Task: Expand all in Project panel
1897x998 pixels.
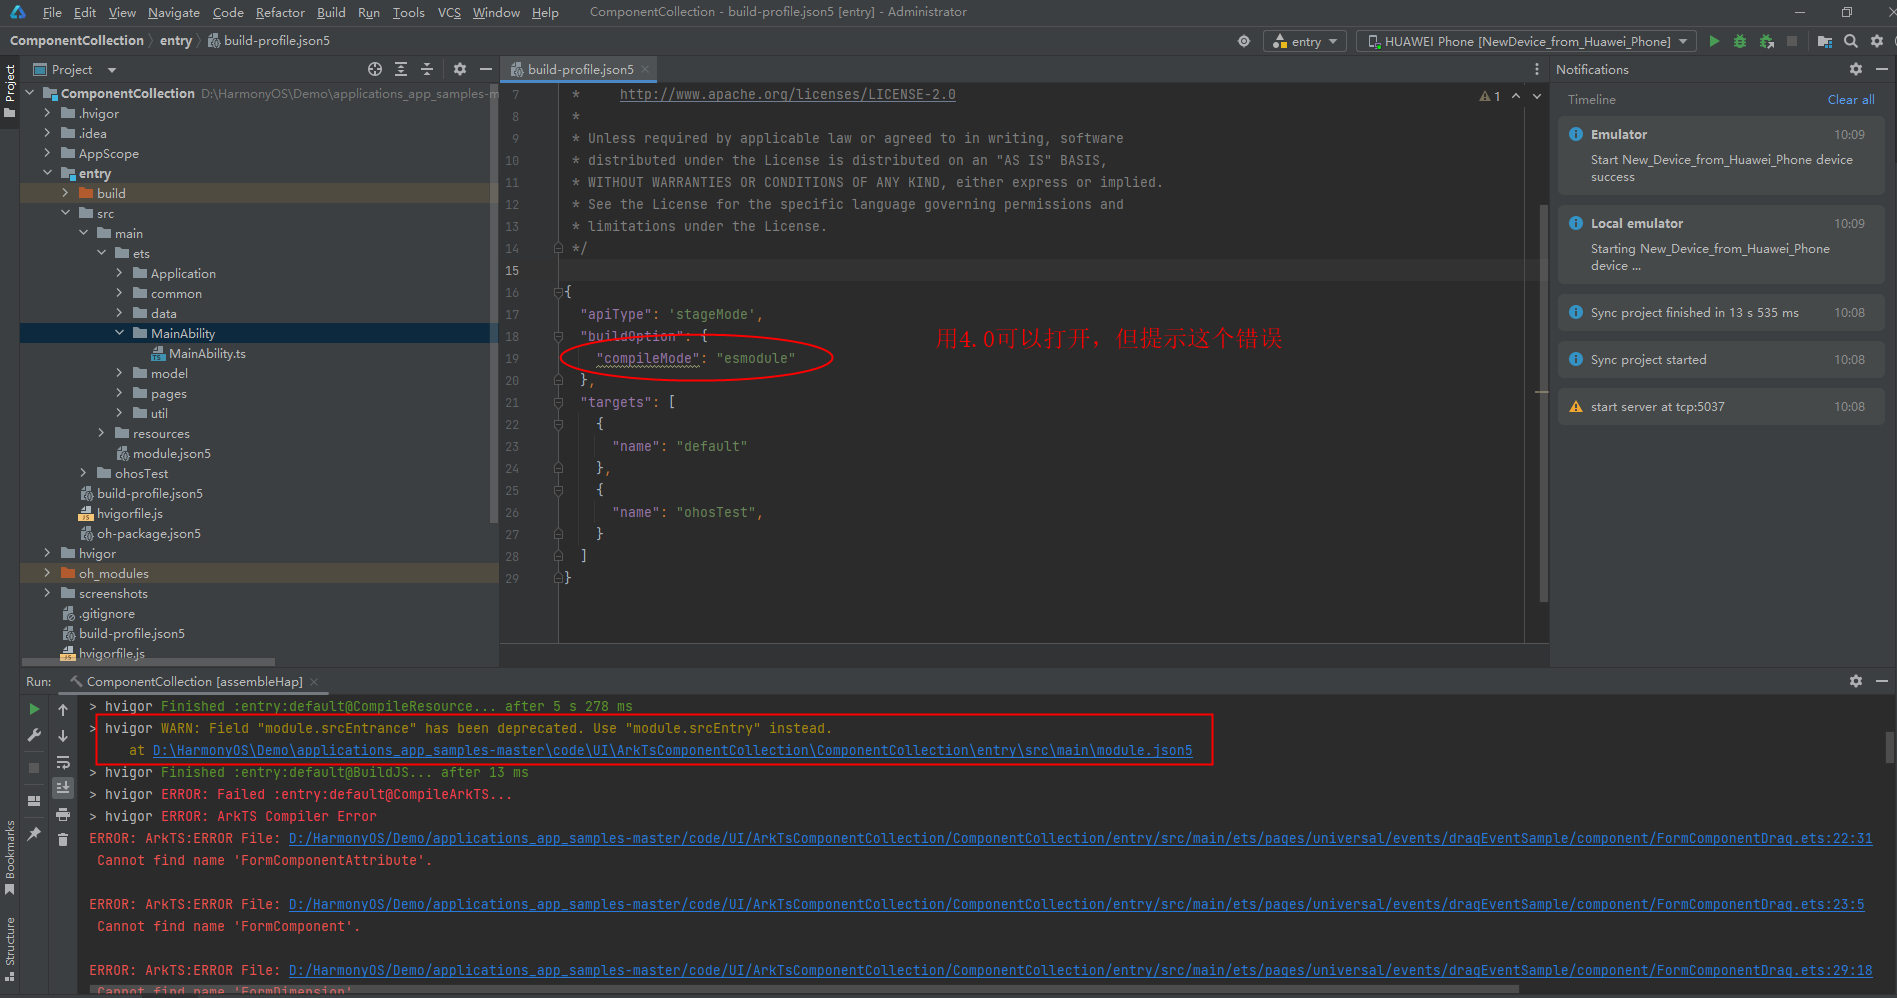Action: pyautogui.click(x=401, y=69)
